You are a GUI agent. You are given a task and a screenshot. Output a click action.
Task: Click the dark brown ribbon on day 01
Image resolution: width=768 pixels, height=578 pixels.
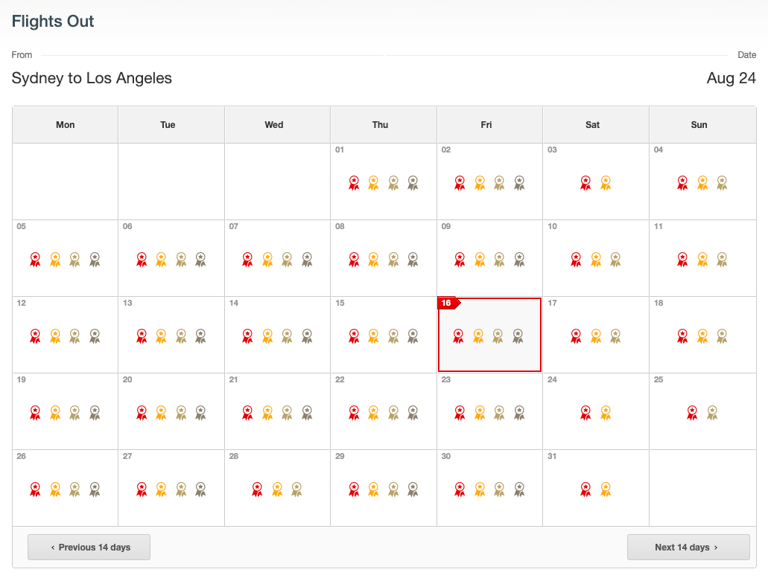[413, 183]
